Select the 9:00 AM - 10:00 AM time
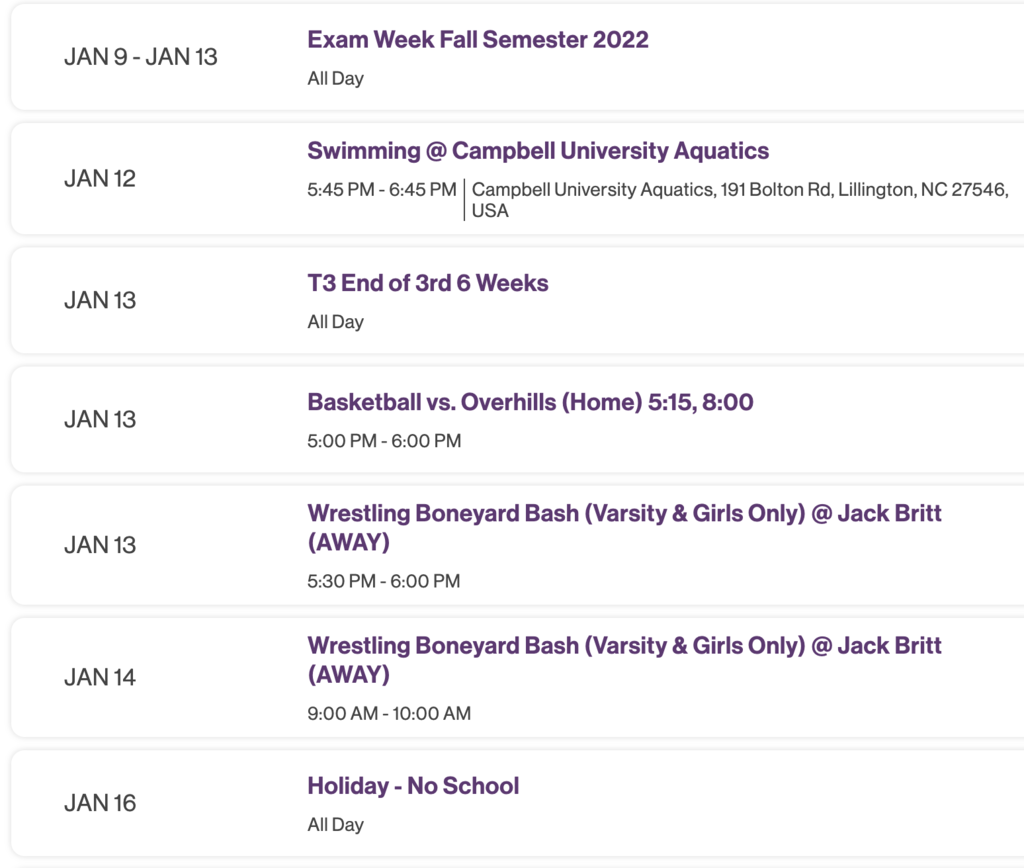The height and width of the screenshot is (868, 1024). (x=390, y=715)
